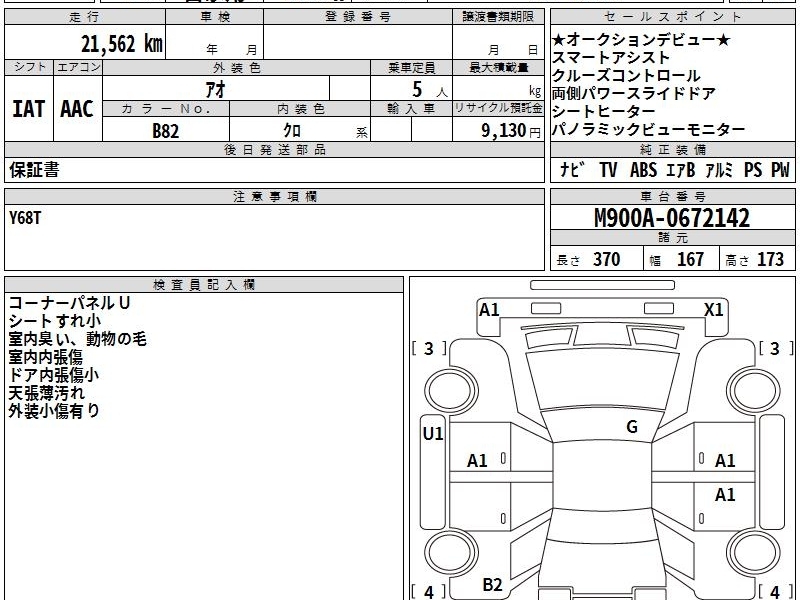Click the 内装色 header
The image size is (800, 600).
[300, 109]
